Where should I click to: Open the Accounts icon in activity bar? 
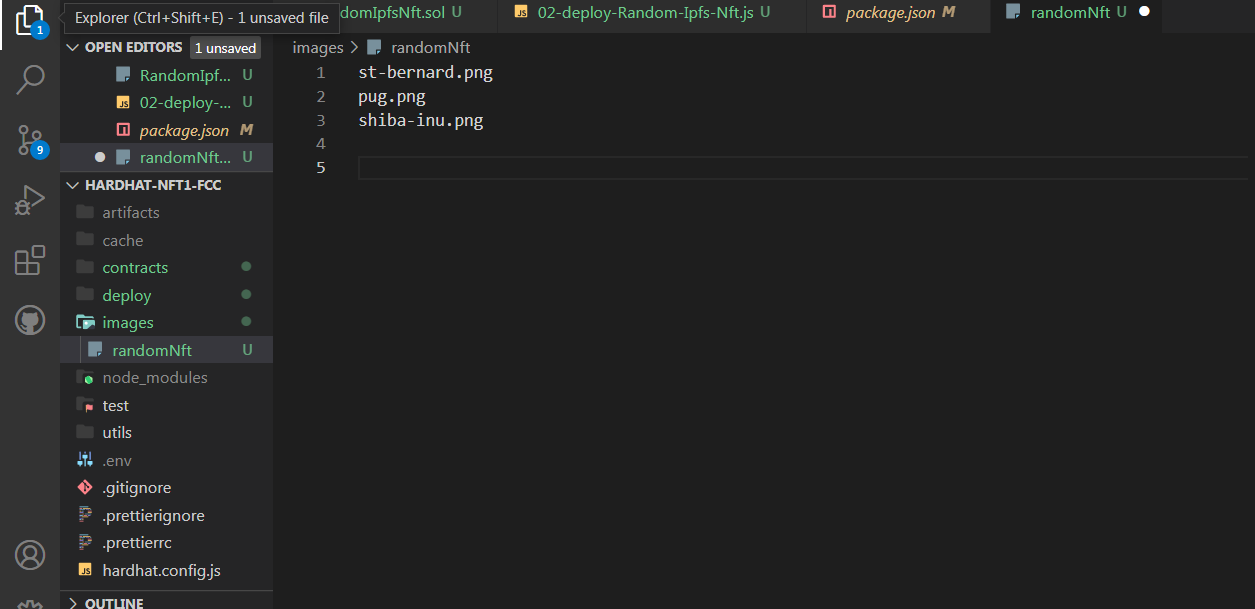[x=30, y=555]
